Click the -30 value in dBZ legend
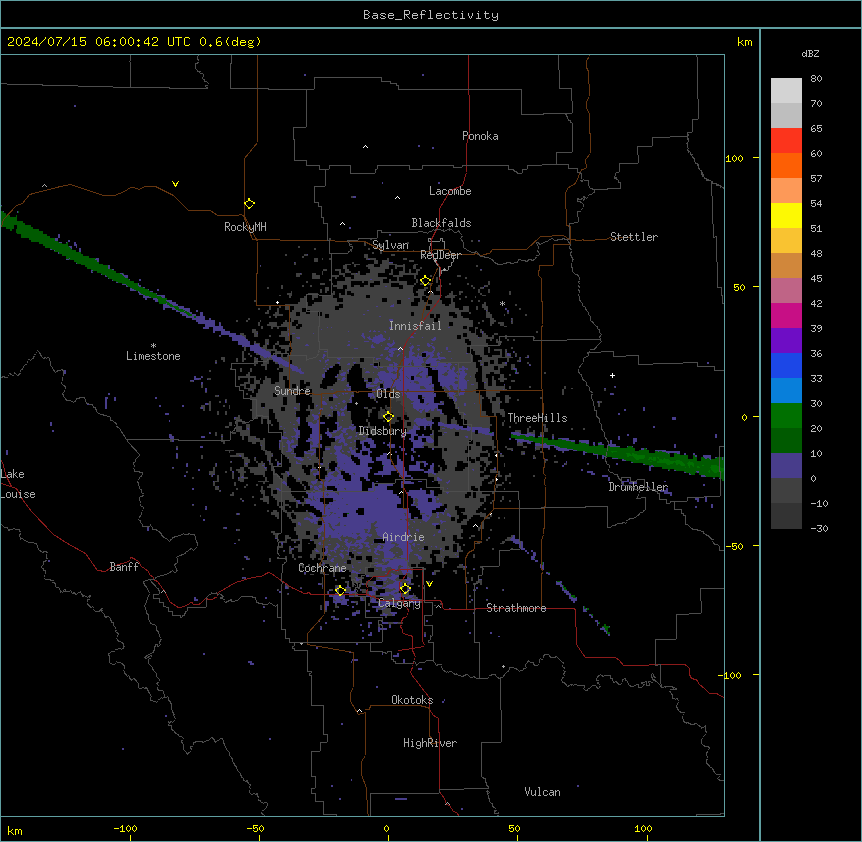Screen dimensions: 862x842 click(x=819, y=529)
